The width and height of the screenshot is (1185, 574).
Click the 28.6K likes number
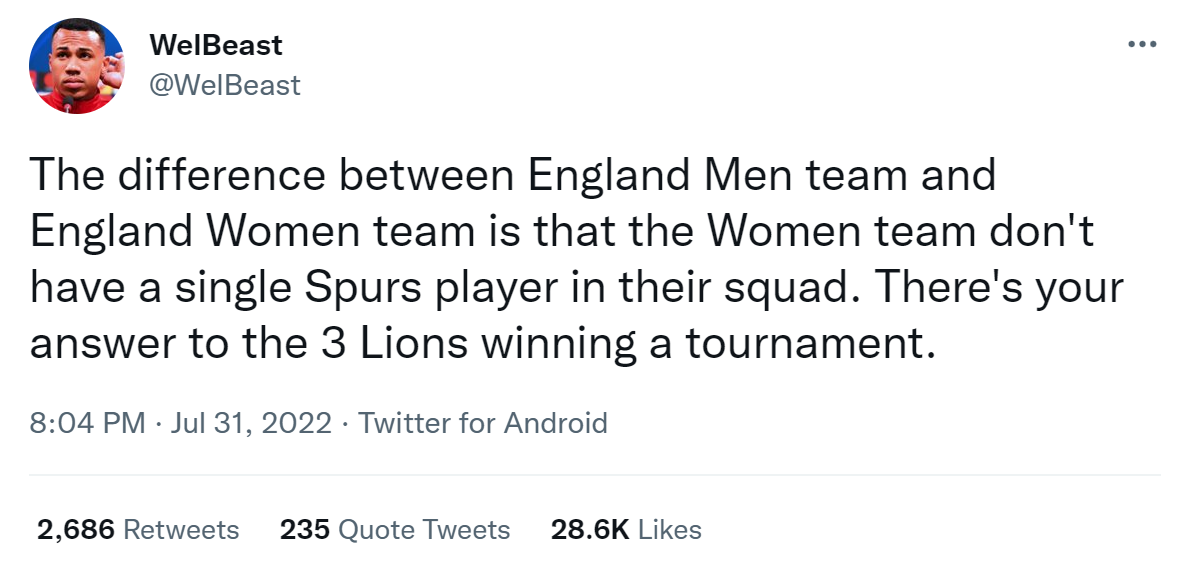590,529
